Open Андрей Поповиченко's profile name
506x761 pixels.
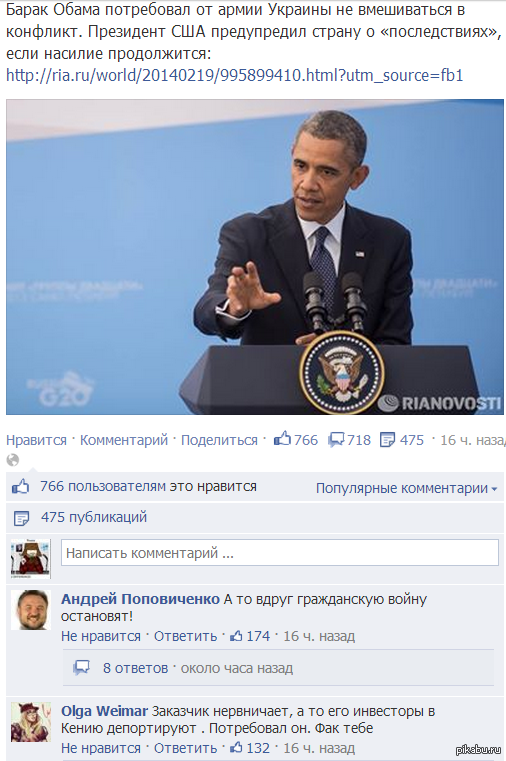[140, 599]
